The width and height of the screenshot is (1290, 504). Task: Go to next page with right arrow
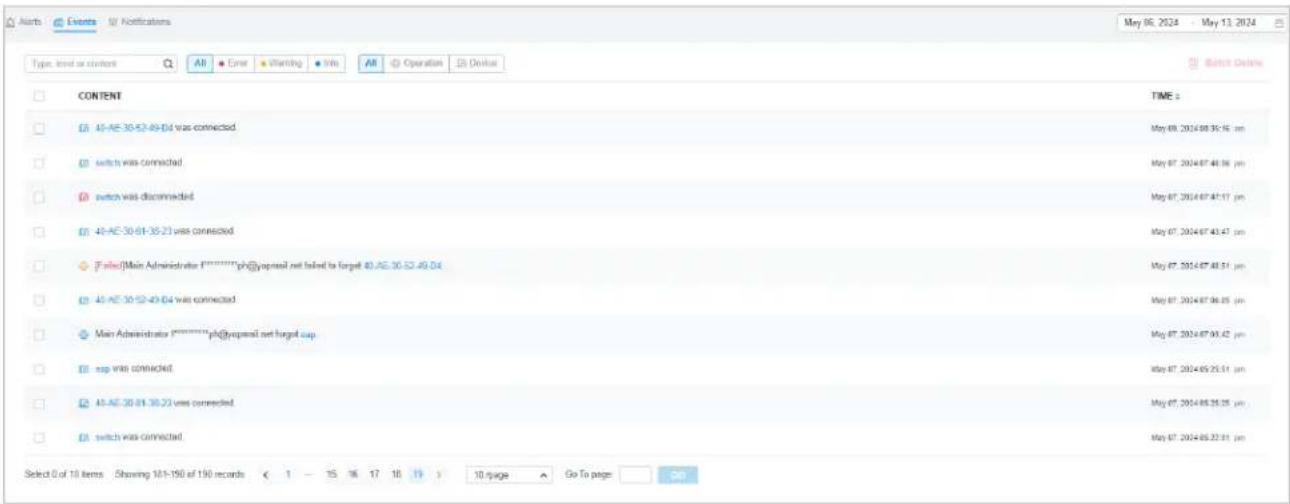[x=441, y=474]
